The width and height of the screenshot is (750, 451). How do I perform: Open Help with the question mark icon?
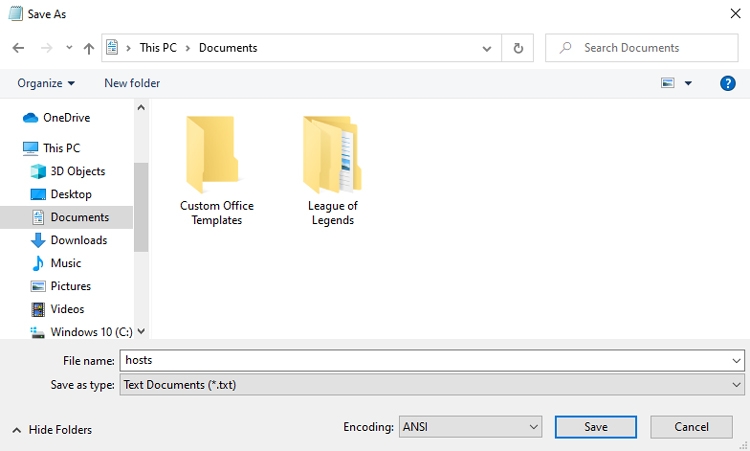pos(728,83)
